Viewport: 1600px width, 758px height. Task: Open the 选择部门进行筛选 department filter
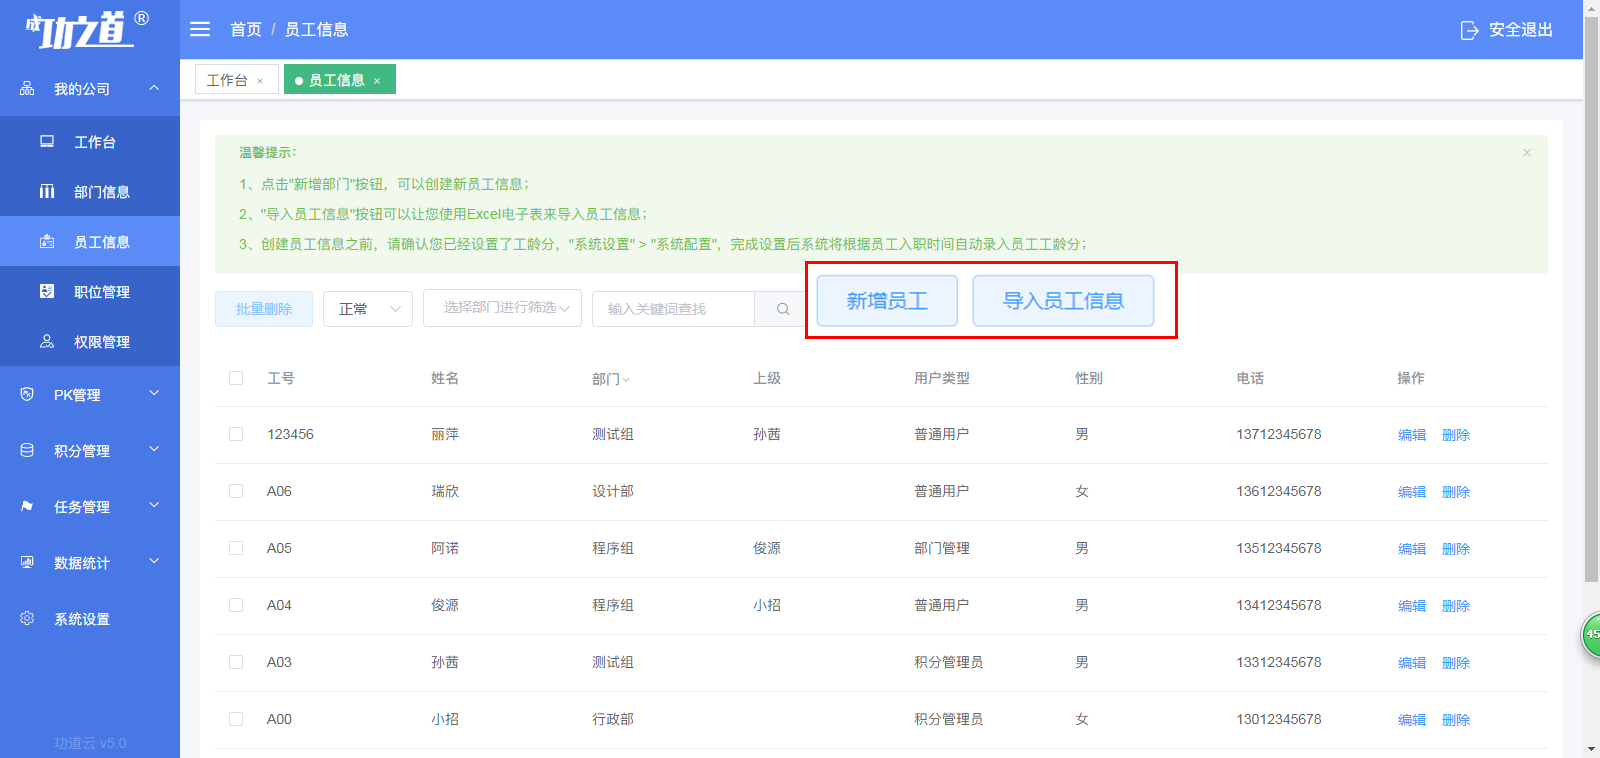(502, 308)
